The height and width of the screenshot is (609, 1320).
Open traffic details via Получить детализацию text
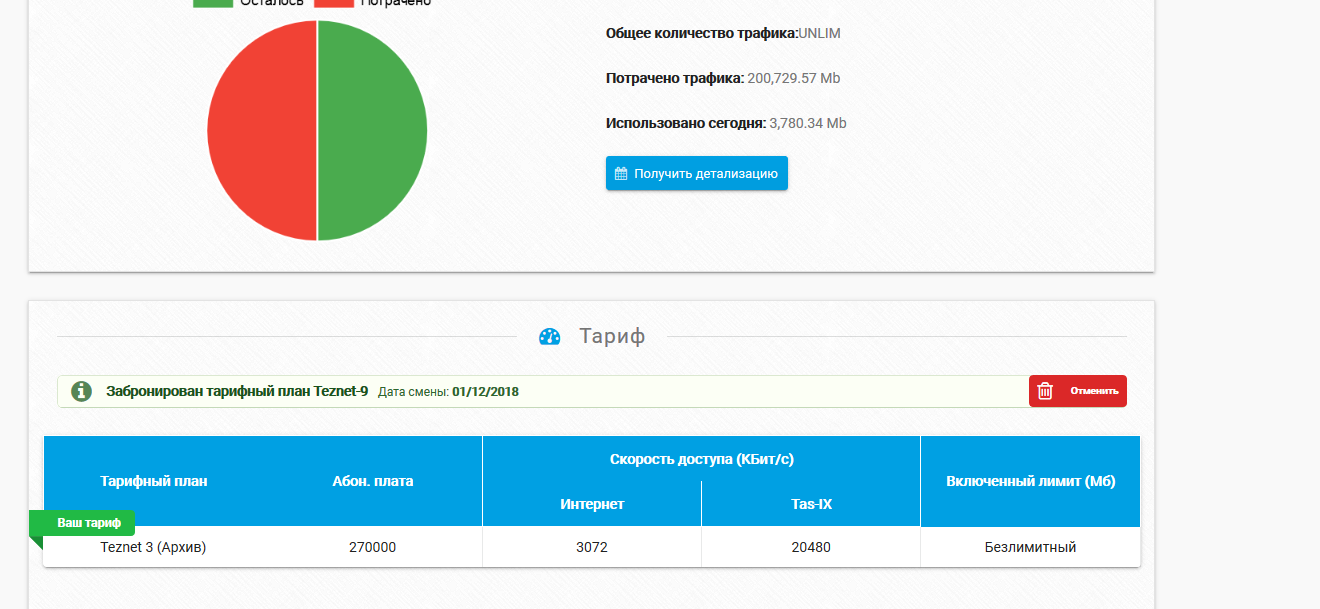point(705,173)
